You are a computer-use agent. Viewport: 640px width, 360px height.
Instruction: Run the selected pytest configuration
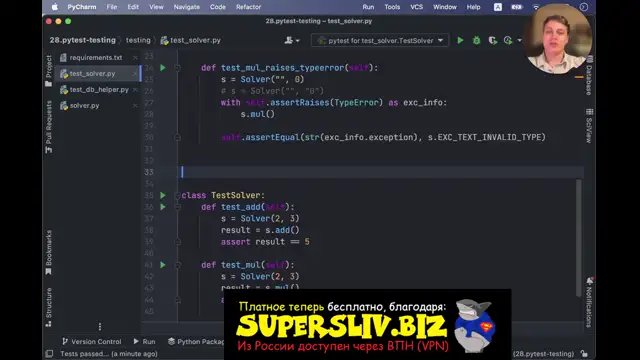[x=460, y=40]
